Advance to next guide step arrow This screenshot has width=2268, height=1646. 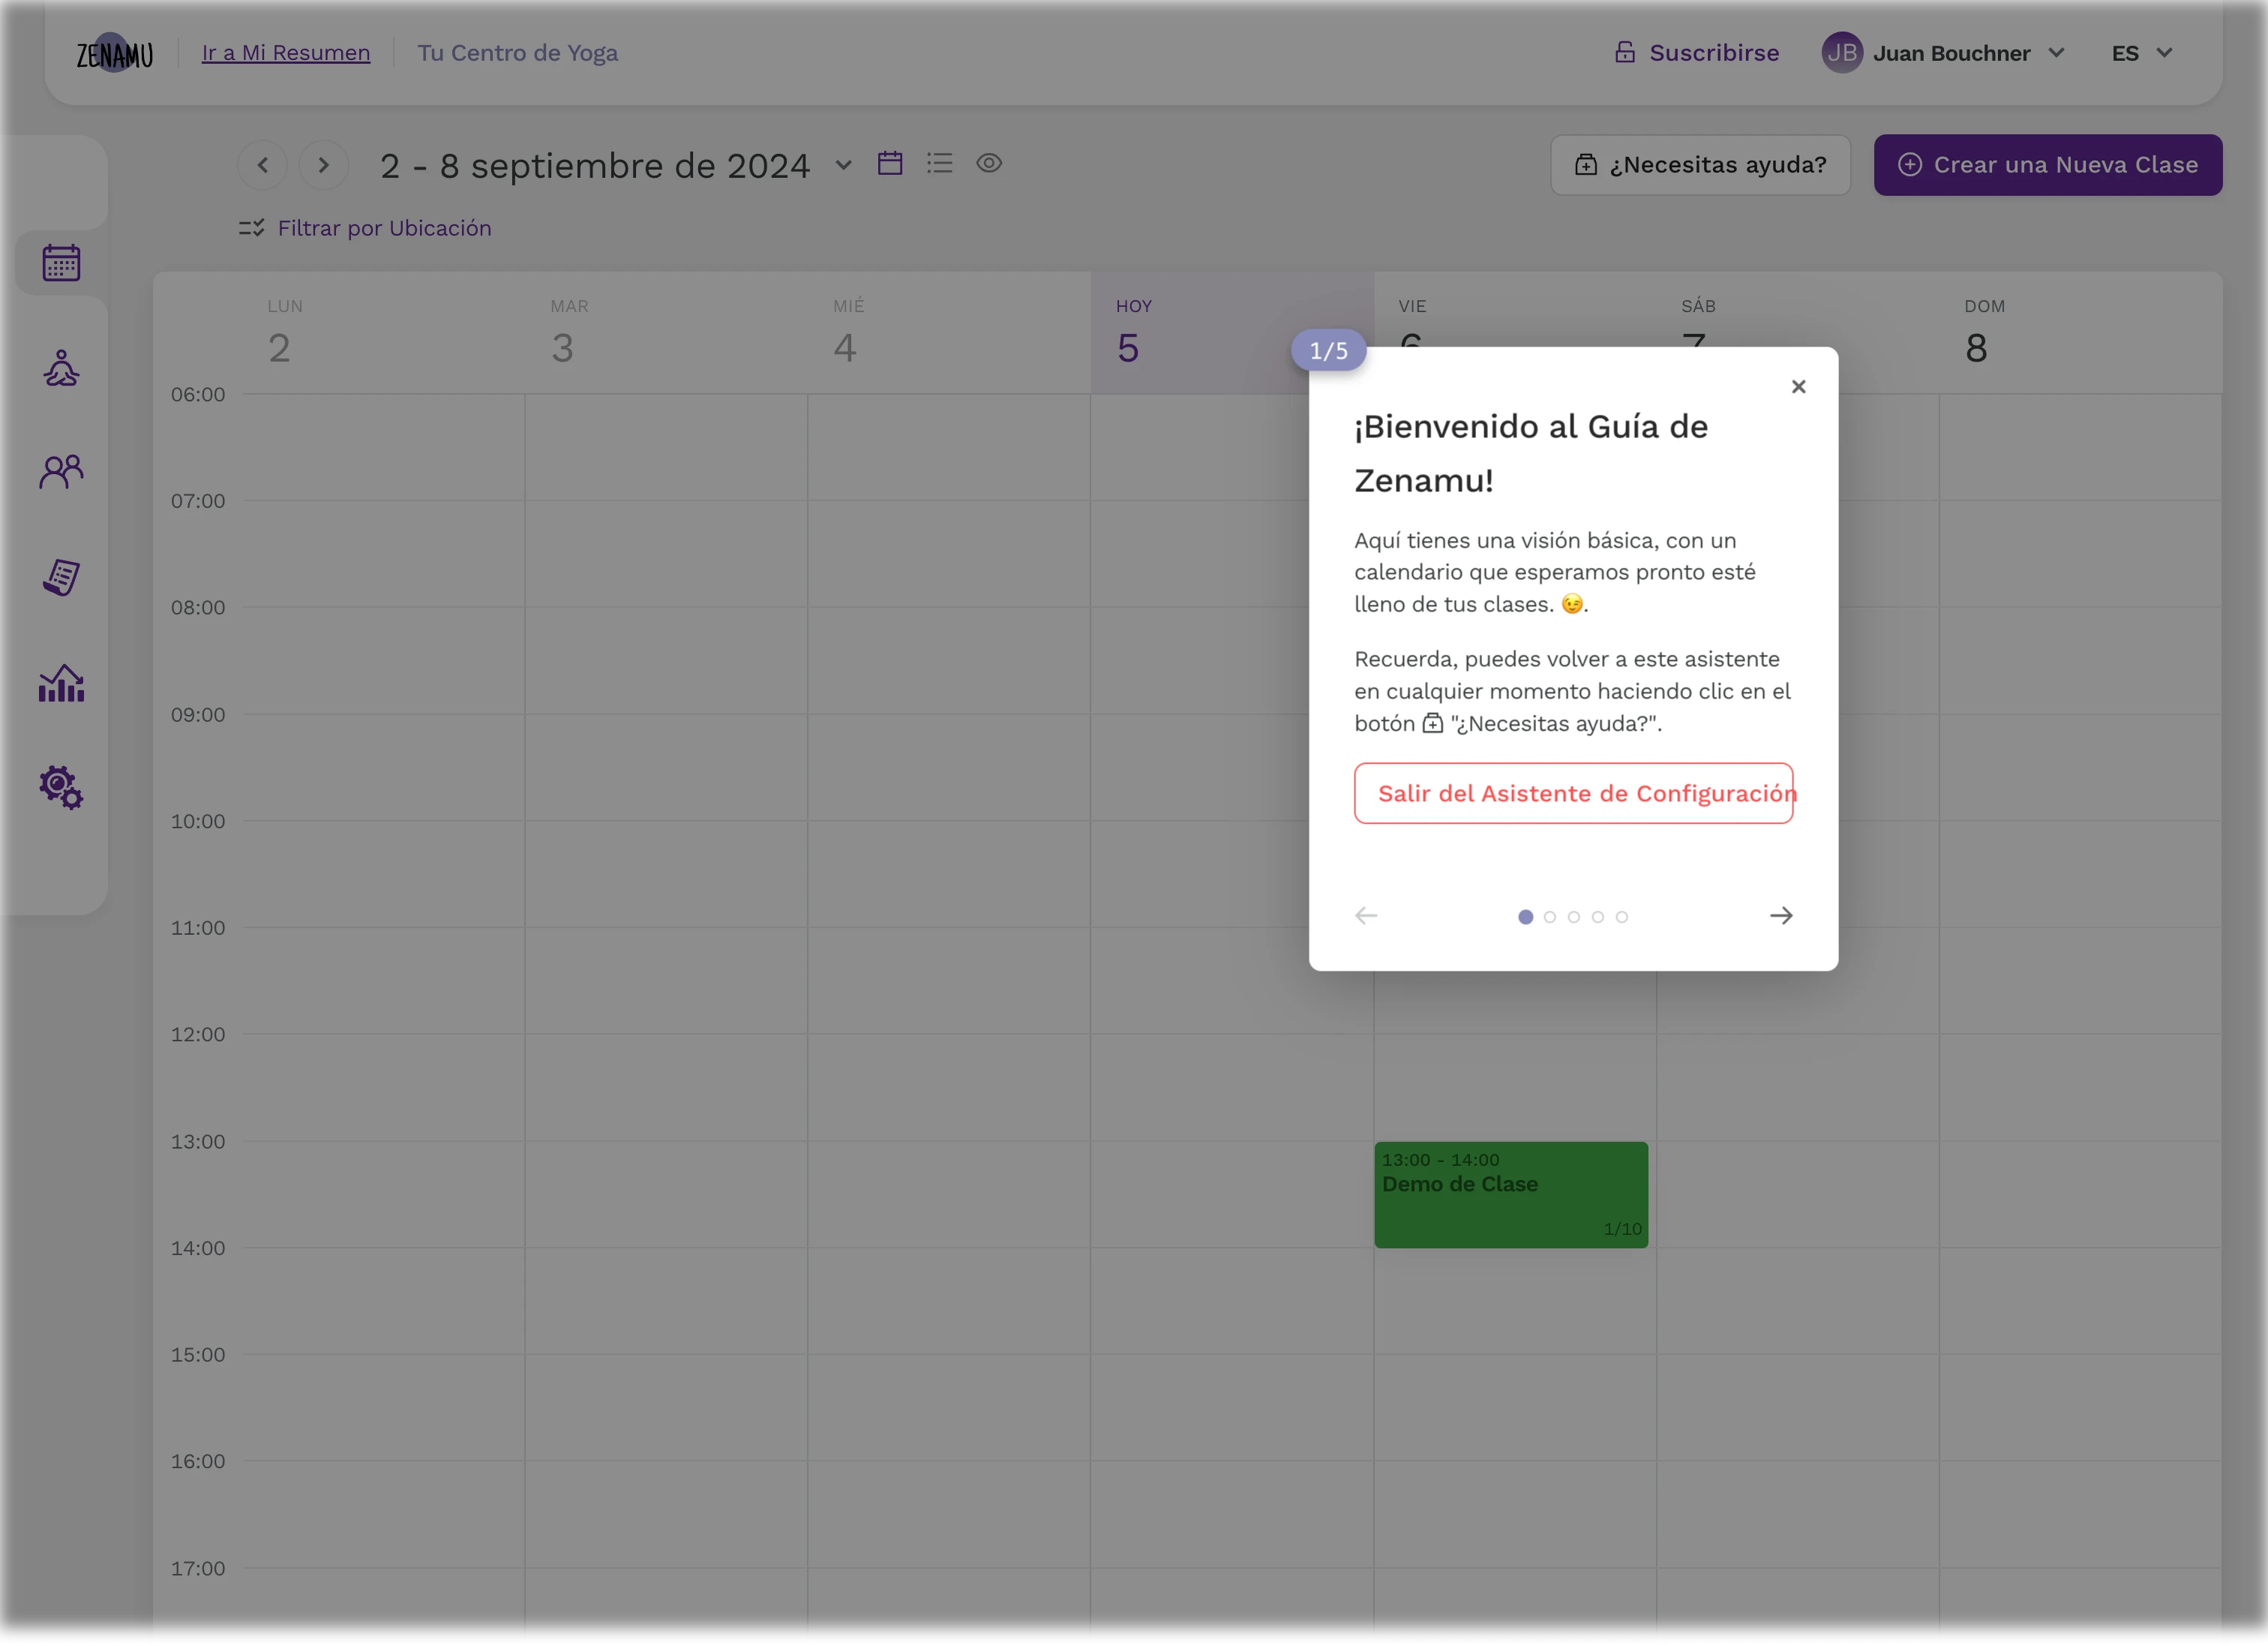[x=1781, y=916]
